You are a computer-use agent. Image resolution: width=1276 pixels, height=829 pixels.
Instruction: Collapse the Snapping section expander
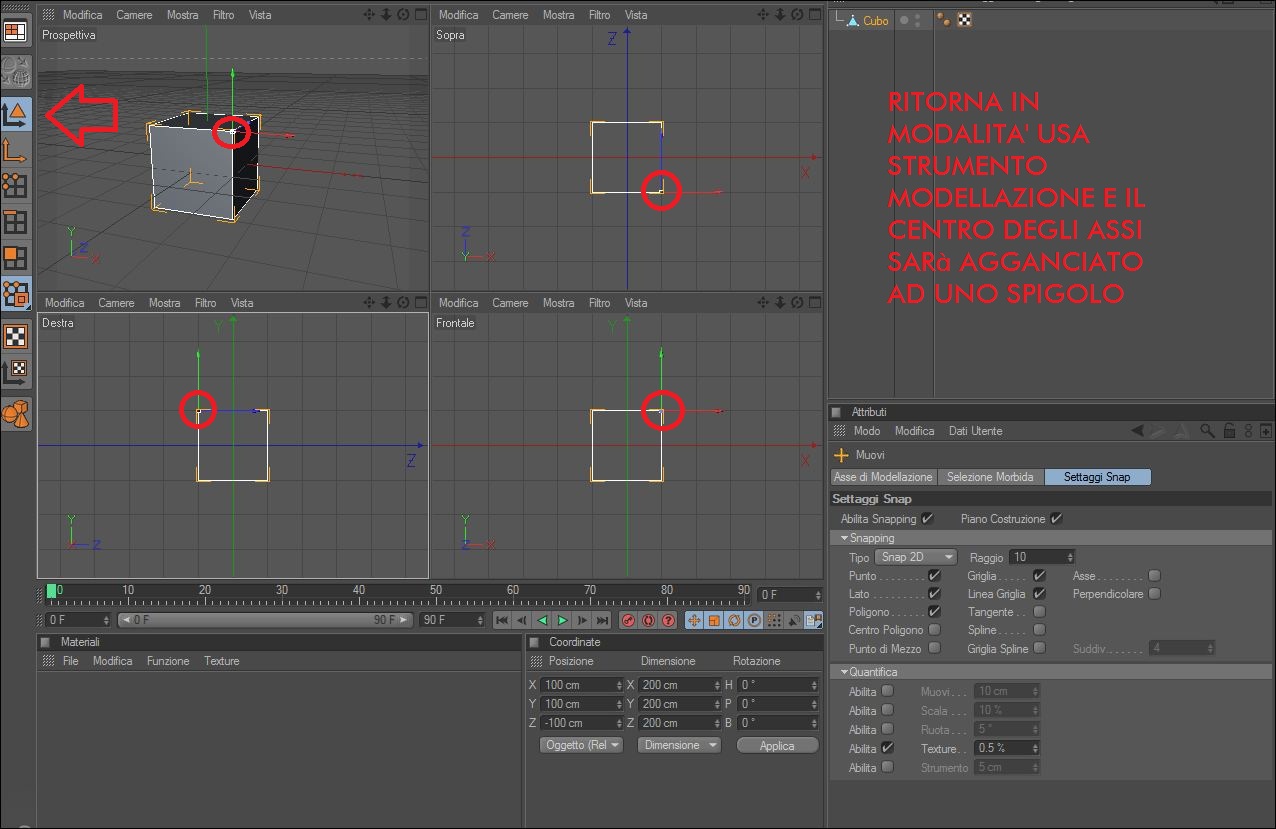(x=844, y=538)
